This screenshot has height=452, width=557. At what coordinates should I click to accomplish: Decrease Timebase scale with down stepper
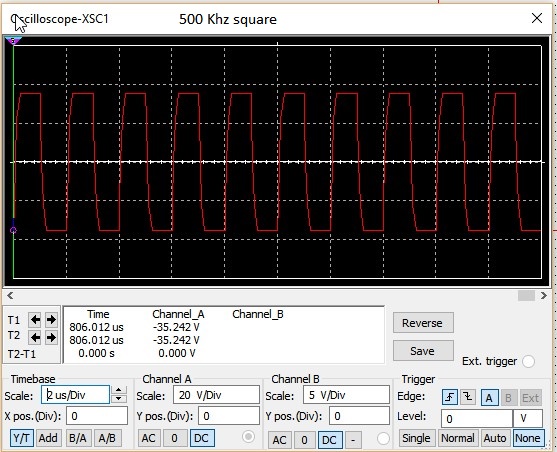(x=119, y=399)
